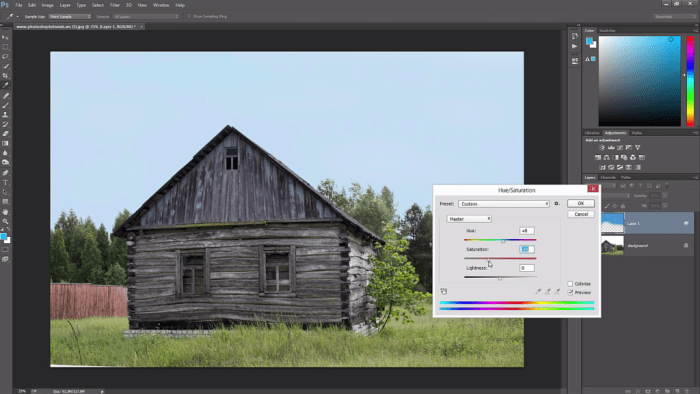
Task: Open the File menu
Action: [19, 5]
